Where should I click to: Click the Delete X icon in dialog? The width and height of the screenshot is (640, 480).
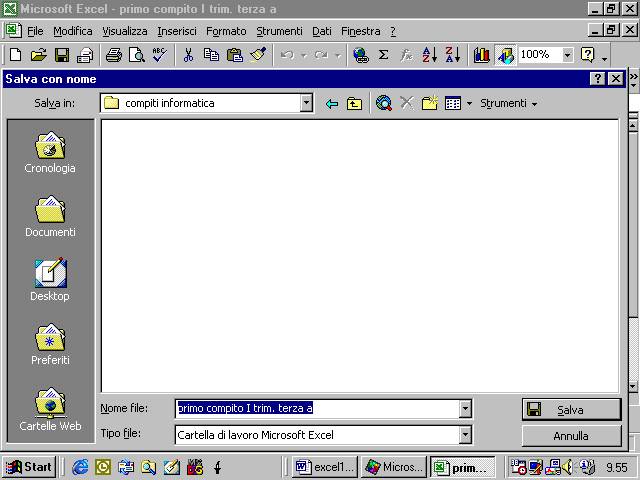tap(407, 103)
